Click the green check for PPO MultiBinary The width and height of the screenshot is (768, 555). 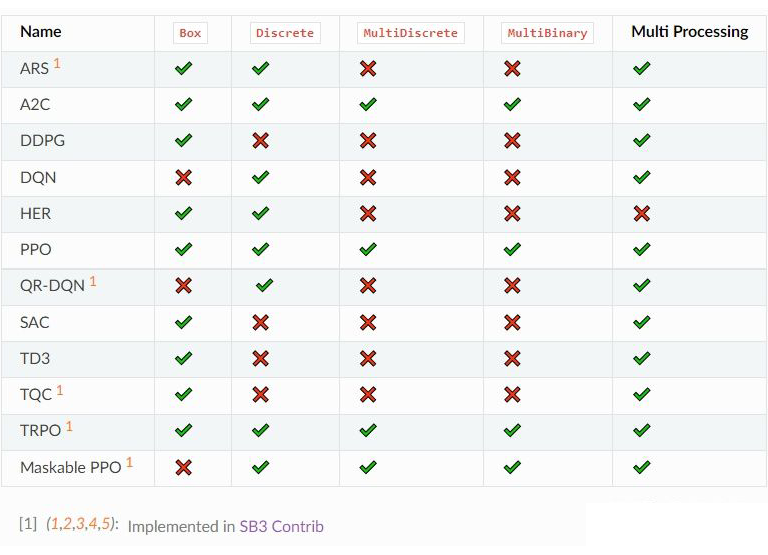tap(513, 249)
